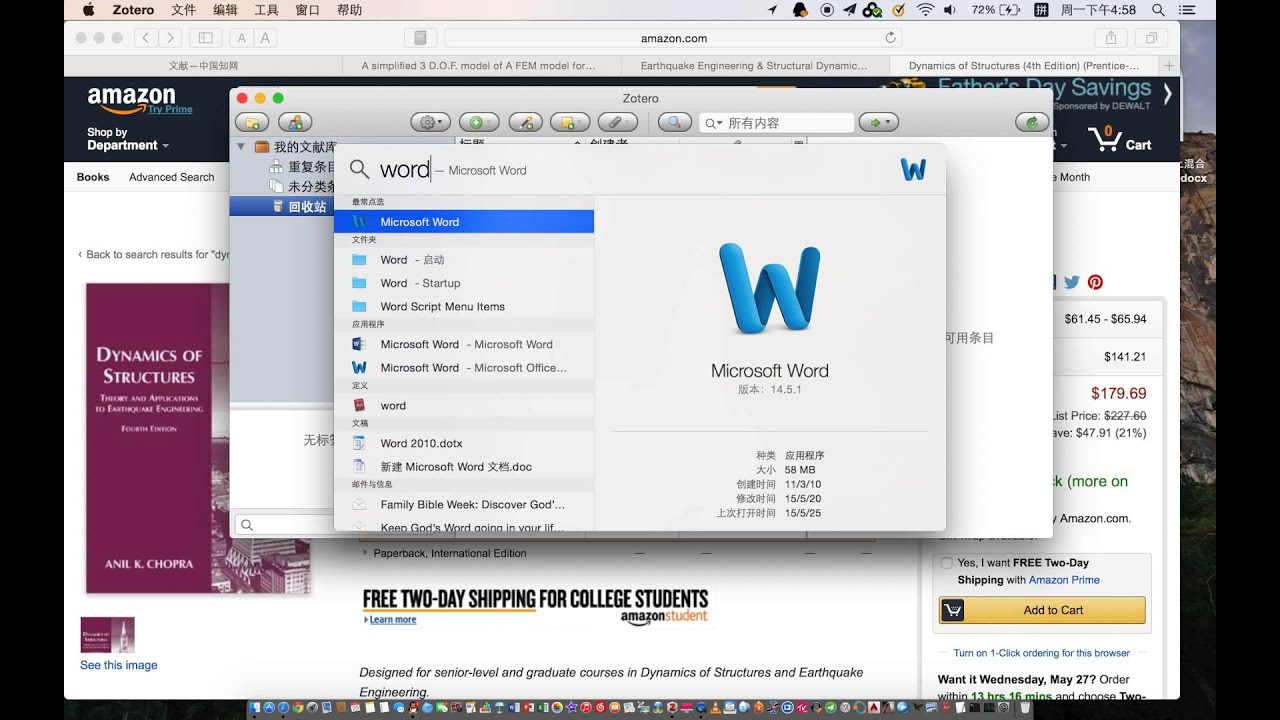This screenshot has width=1280, height=720.
Task: Click Spotlight magnifier icon
Action: [360, 170]
